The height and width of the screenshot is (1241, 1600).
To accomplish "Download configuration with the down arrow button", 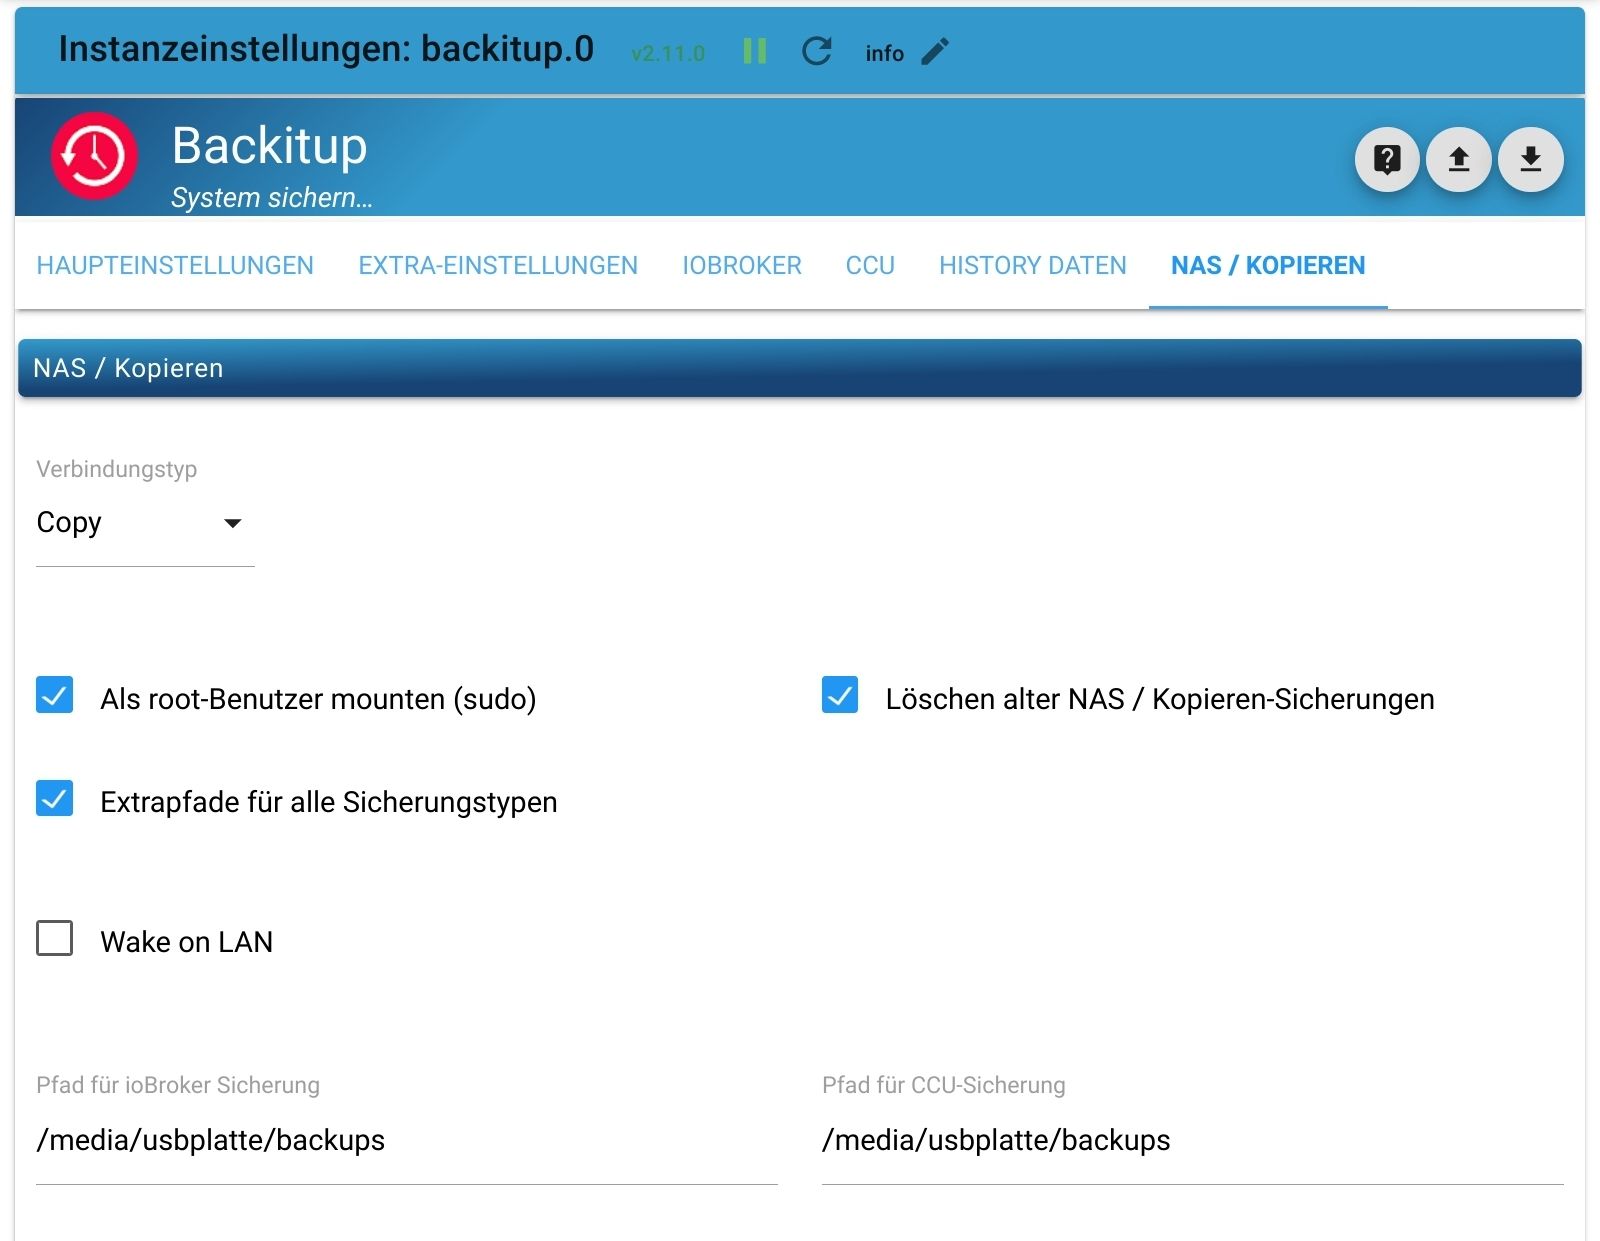I will [1531, 159].
